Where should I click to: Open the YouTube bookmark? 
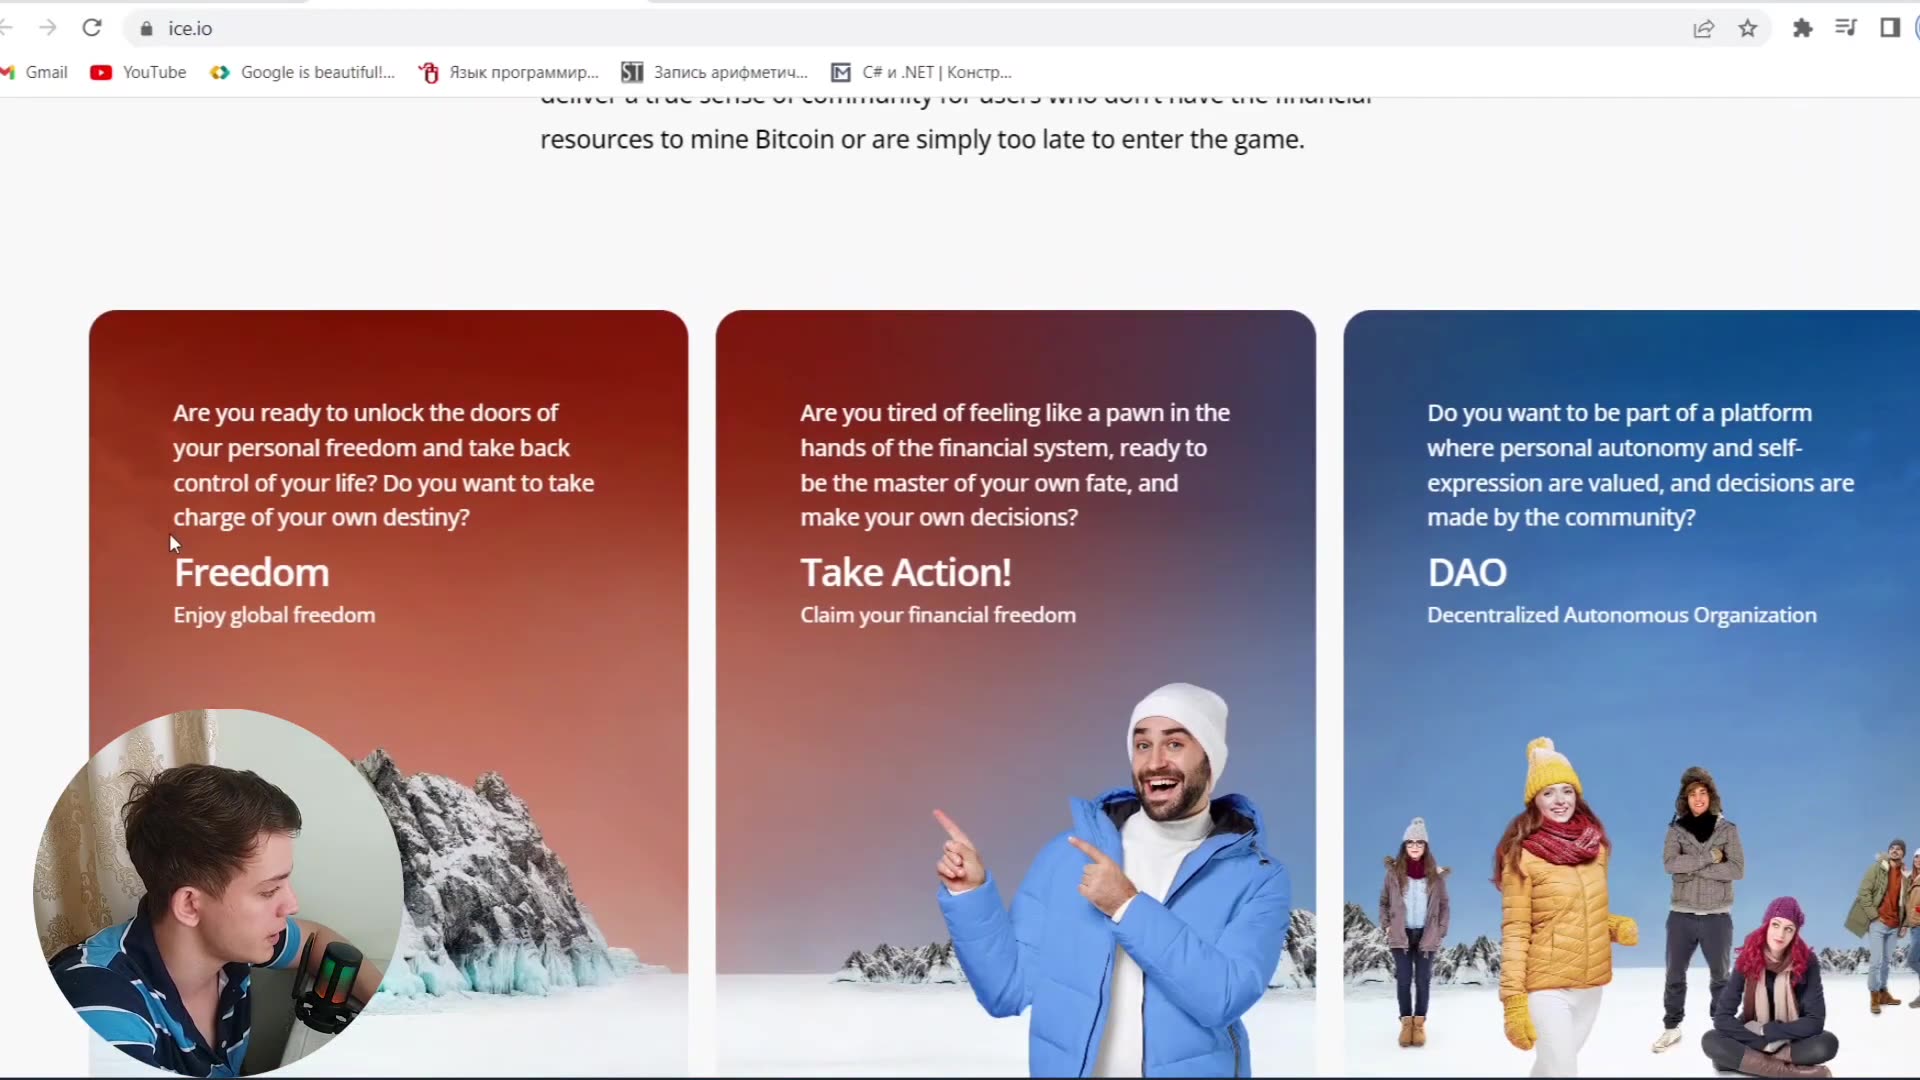coord(139,72)
